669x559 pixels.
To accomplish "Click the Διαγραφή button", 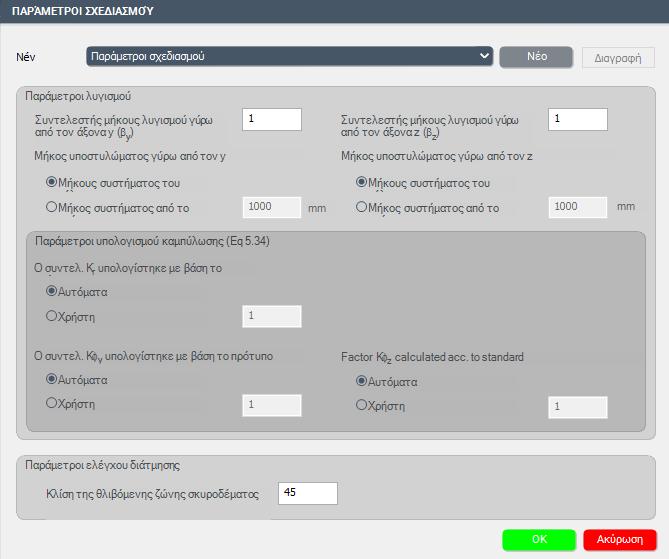I will tap(618, 58).
